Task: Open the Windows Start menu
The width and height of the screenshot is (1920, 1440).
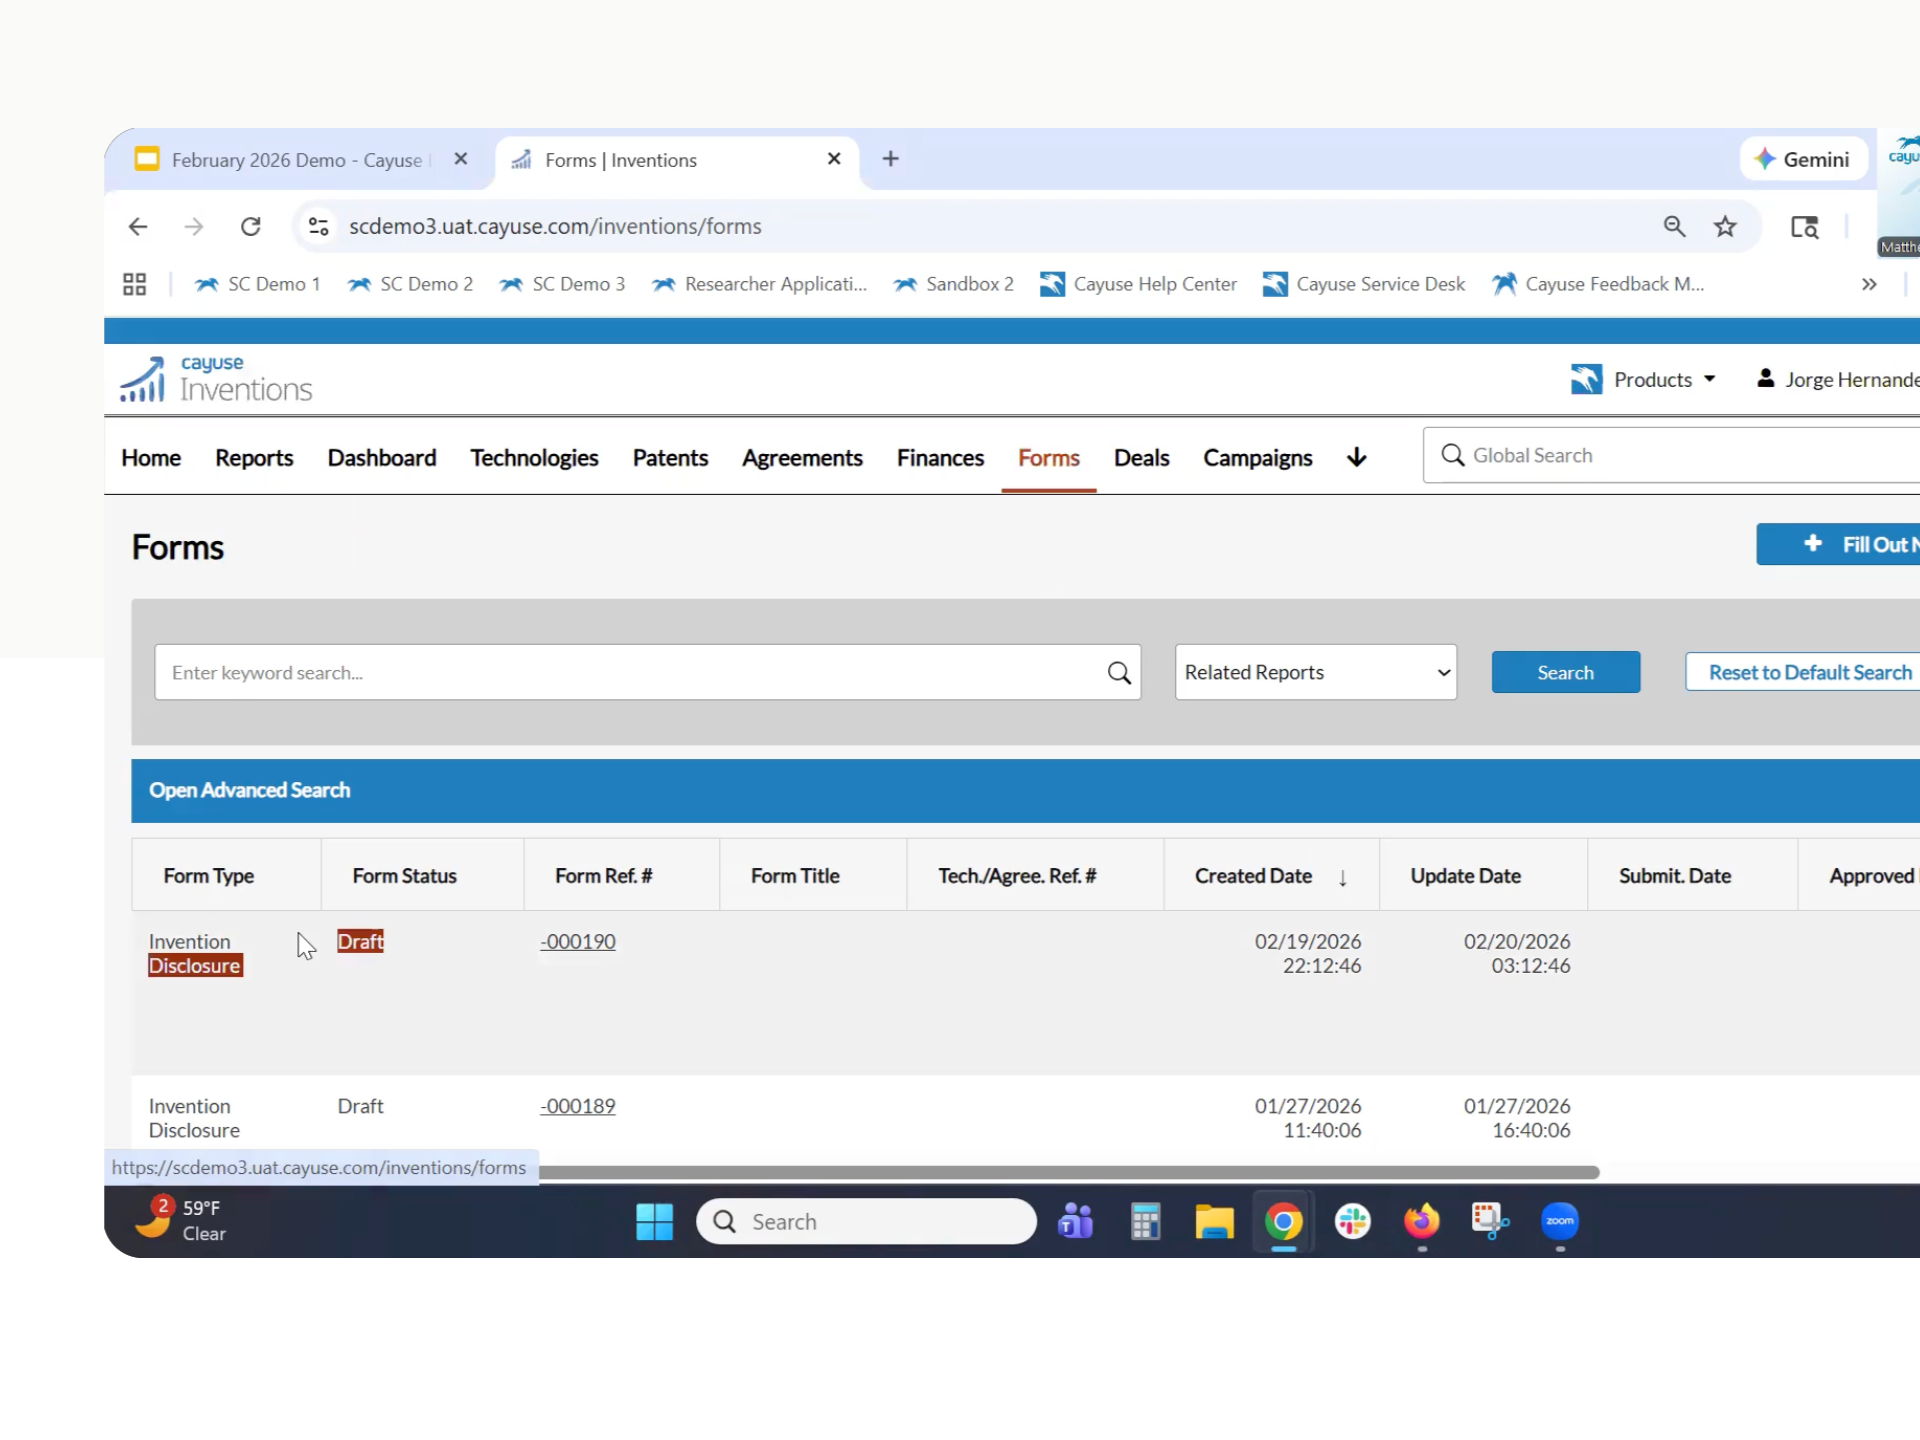Action: [655, 1222]
